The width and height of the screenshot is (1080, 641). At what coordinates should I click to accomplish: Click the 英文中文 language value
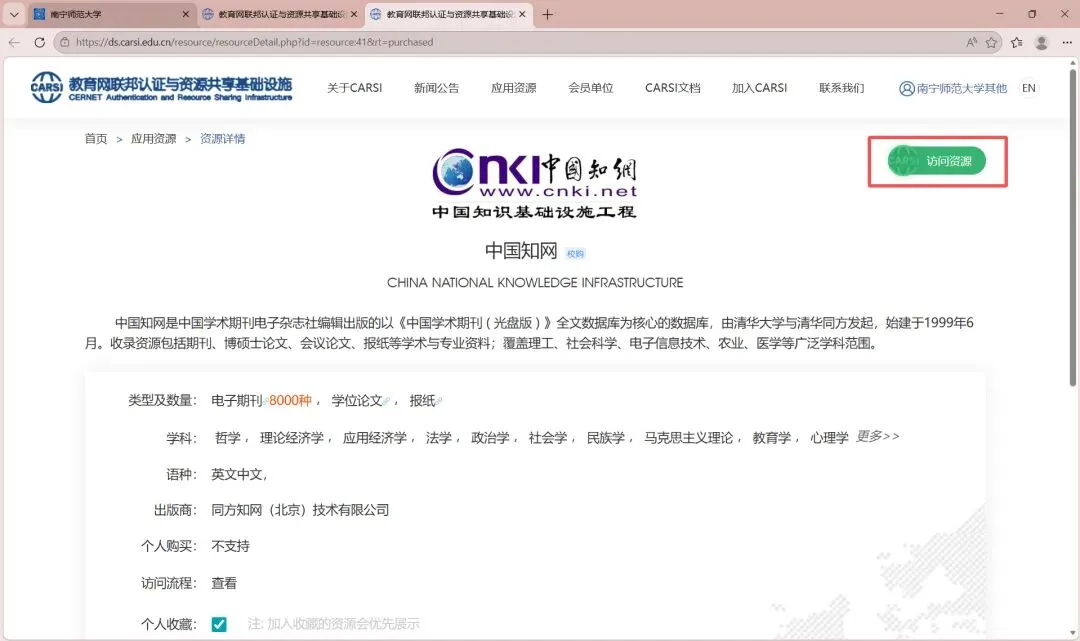(237, 474)
